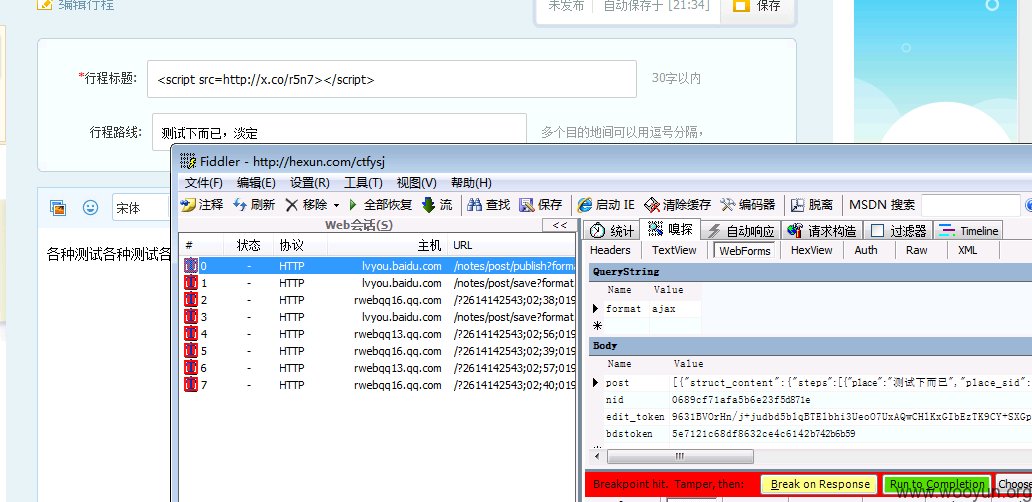This screenshot has height=502, width=1032.
Task: Click the new-row asterisk in QueryString grid
Action: click(x=598, y=326)
